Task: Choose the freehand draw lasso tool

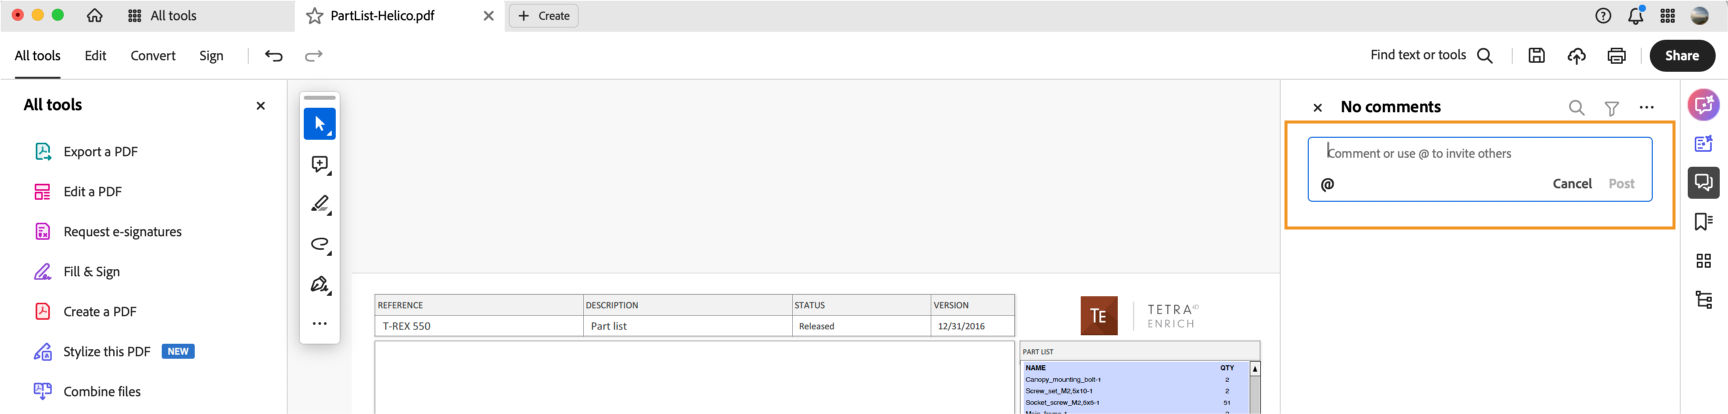Action: (320, 244)
